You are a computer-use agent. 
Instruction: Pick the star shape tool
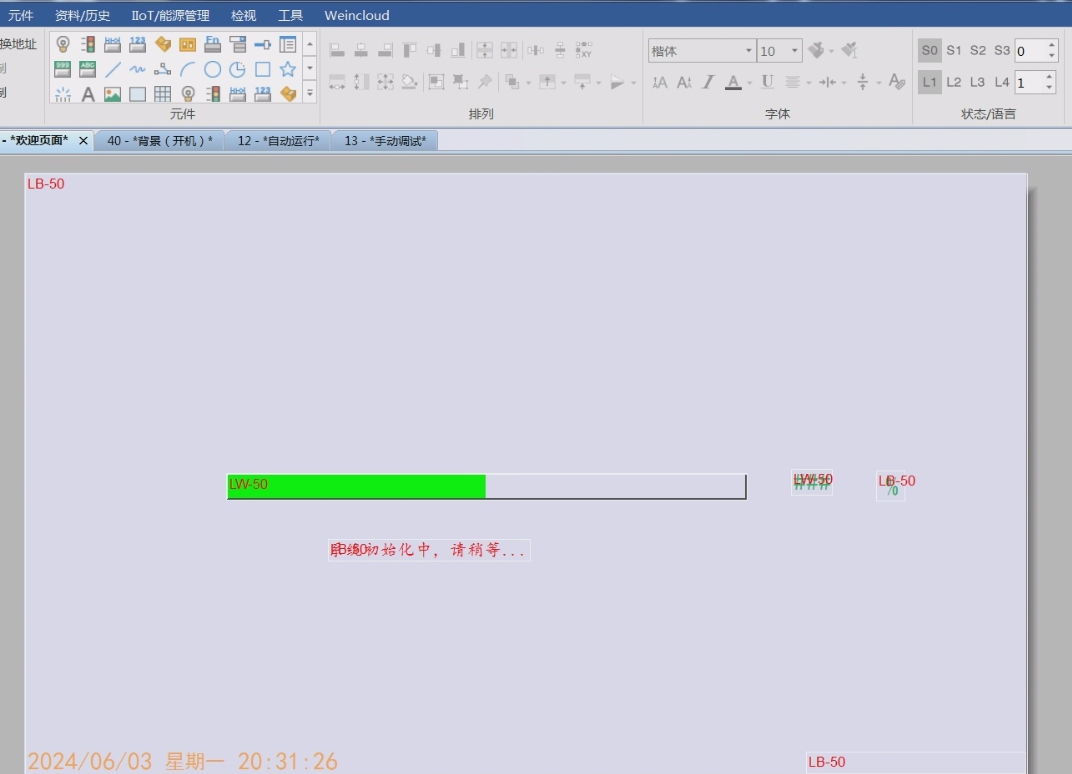pos(288,69)
